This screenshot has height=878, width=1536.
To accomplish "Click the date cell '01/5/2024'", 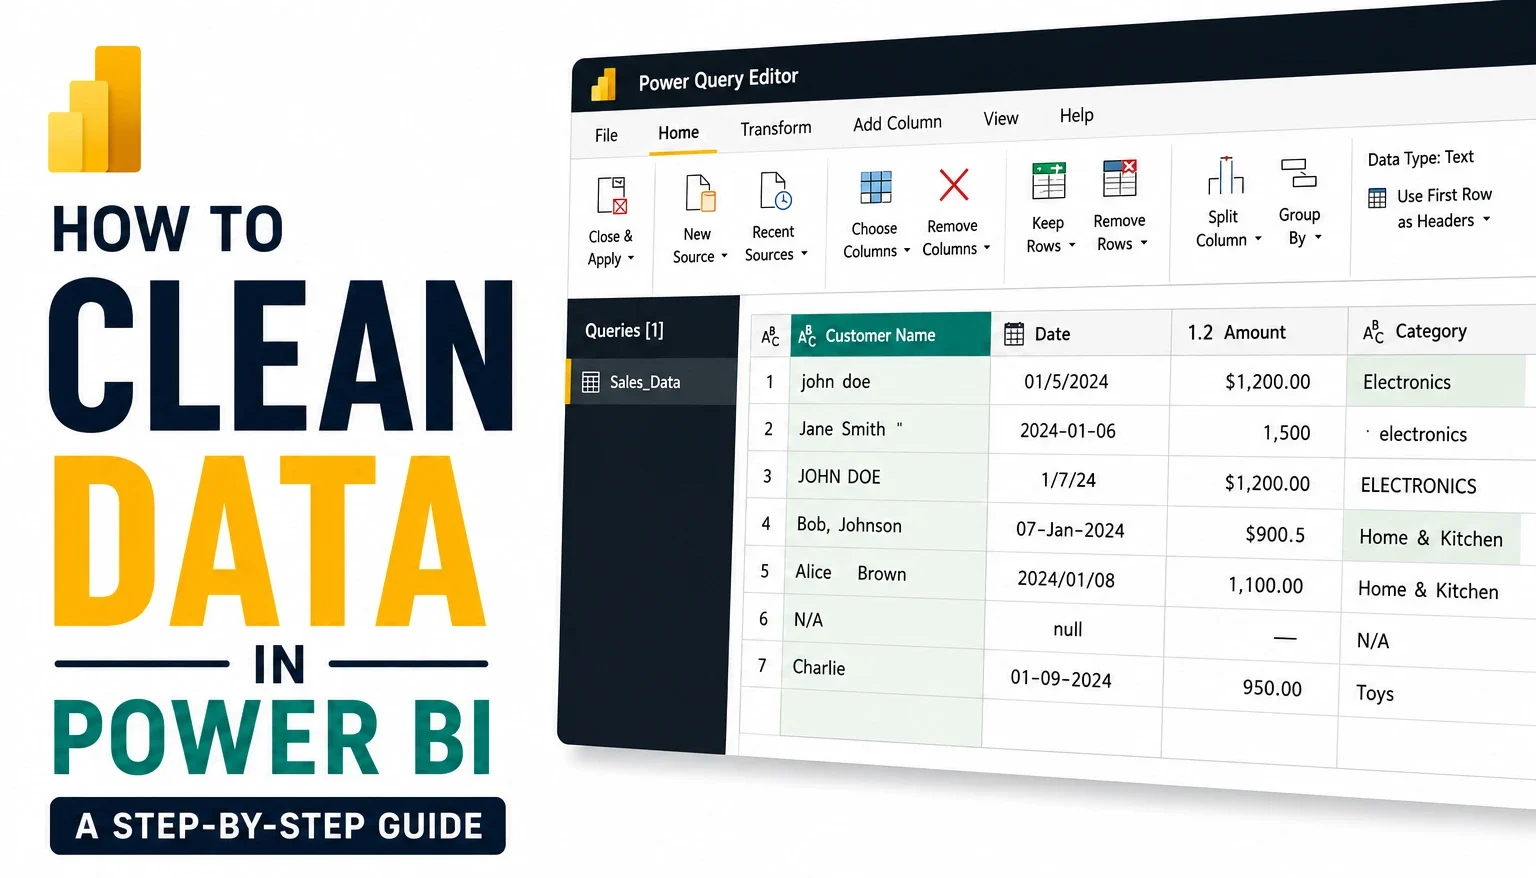I will 1079,381.
